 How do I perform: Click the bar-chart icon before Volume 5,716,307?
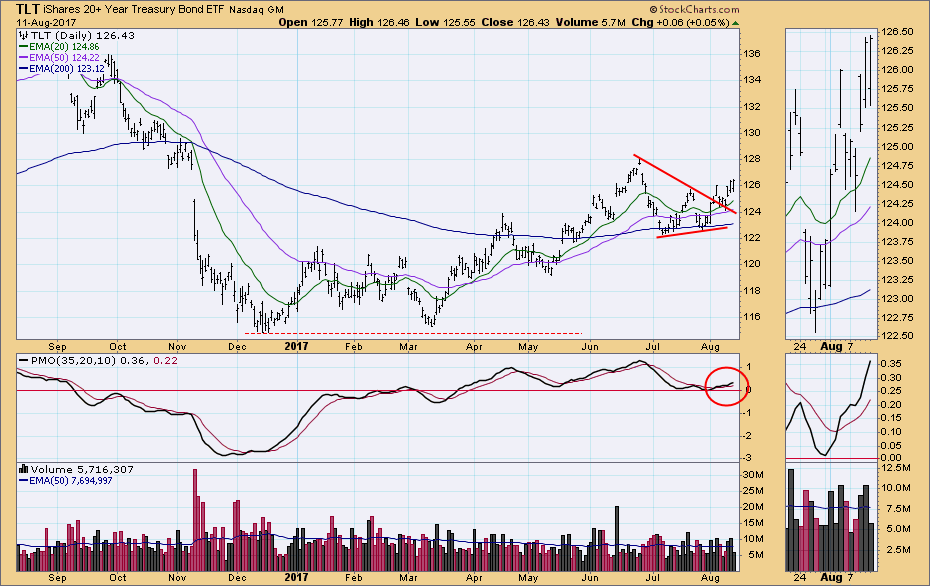coord(24,469)
